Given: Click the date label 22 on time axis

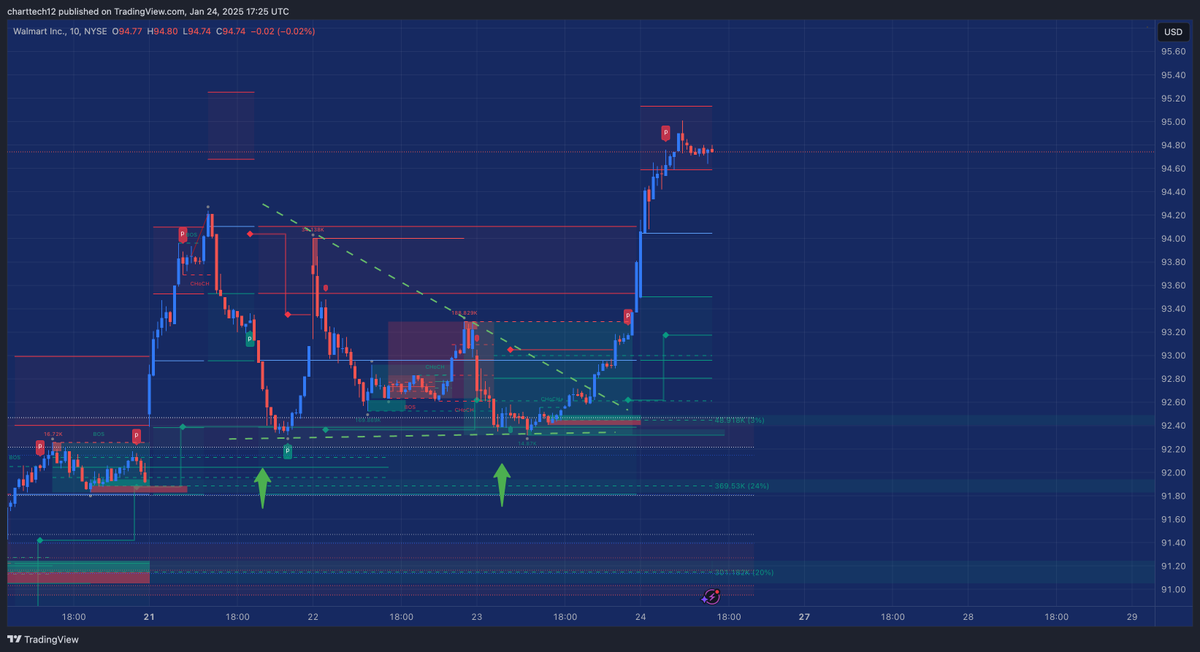Looking at the screenshot, I should (313, 617).
